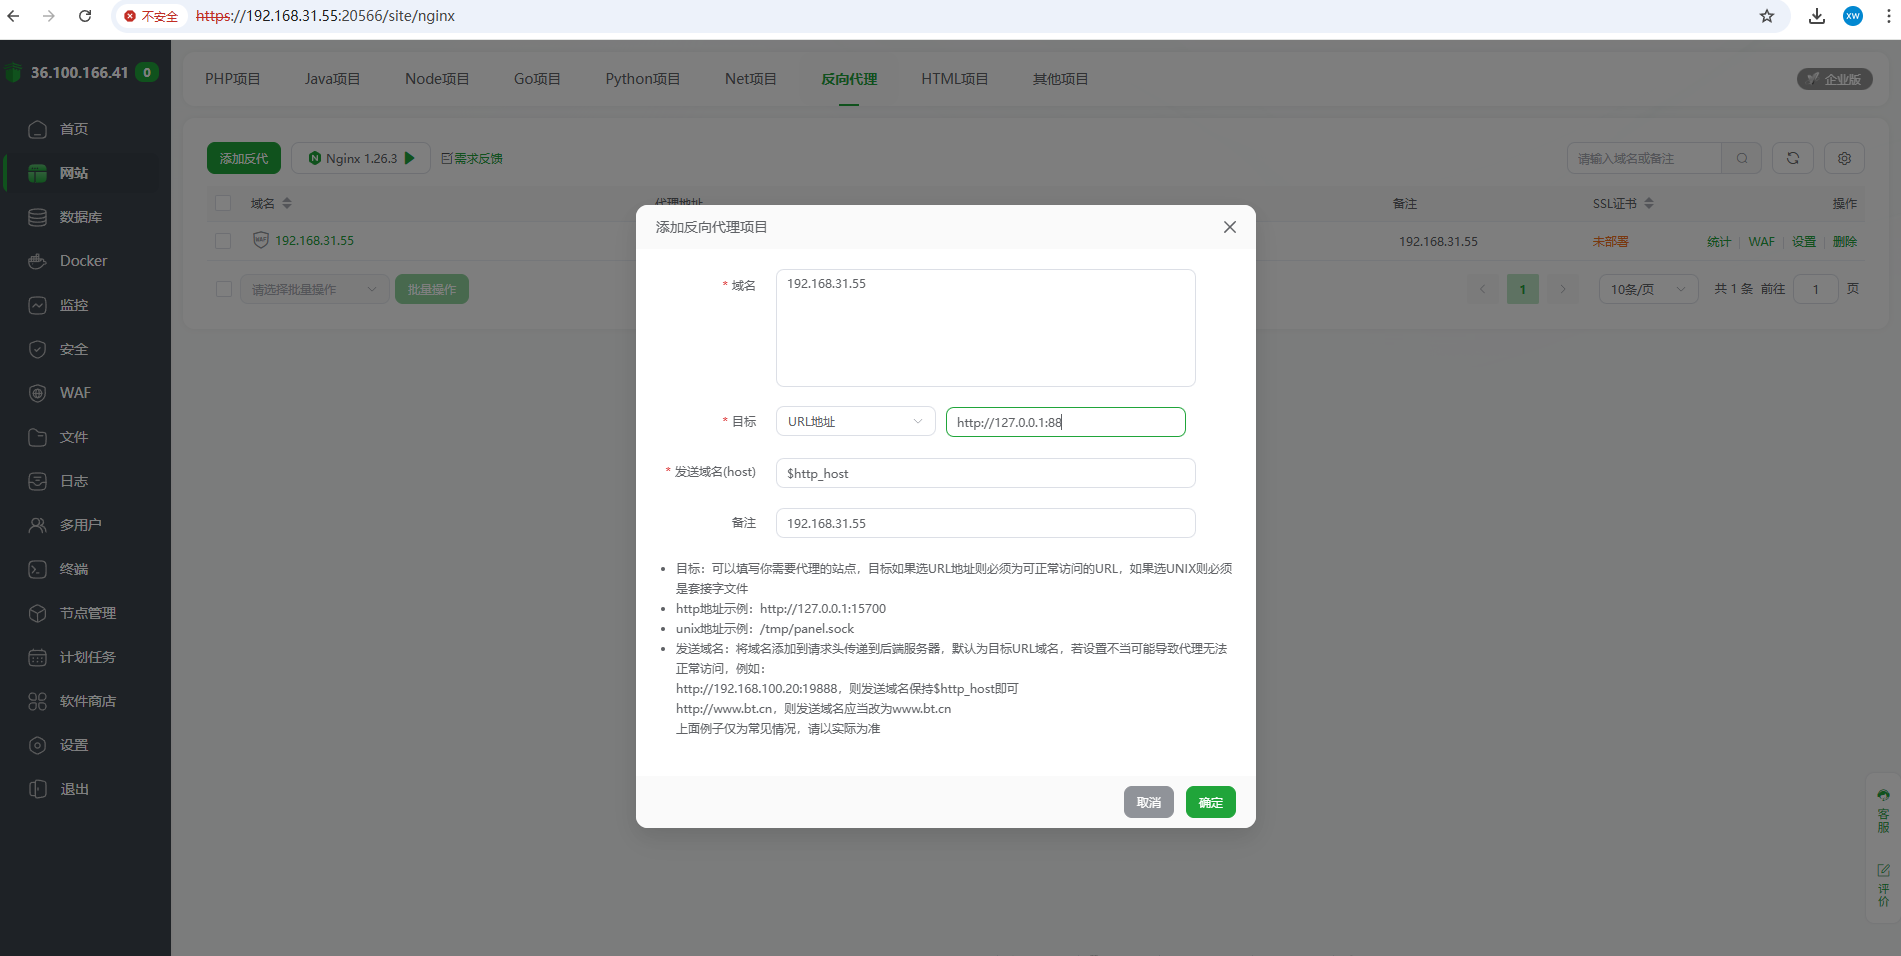Switch to the HTML项目 tab
The height and width of the screenshot is (956, 1901).
point(954,78)
